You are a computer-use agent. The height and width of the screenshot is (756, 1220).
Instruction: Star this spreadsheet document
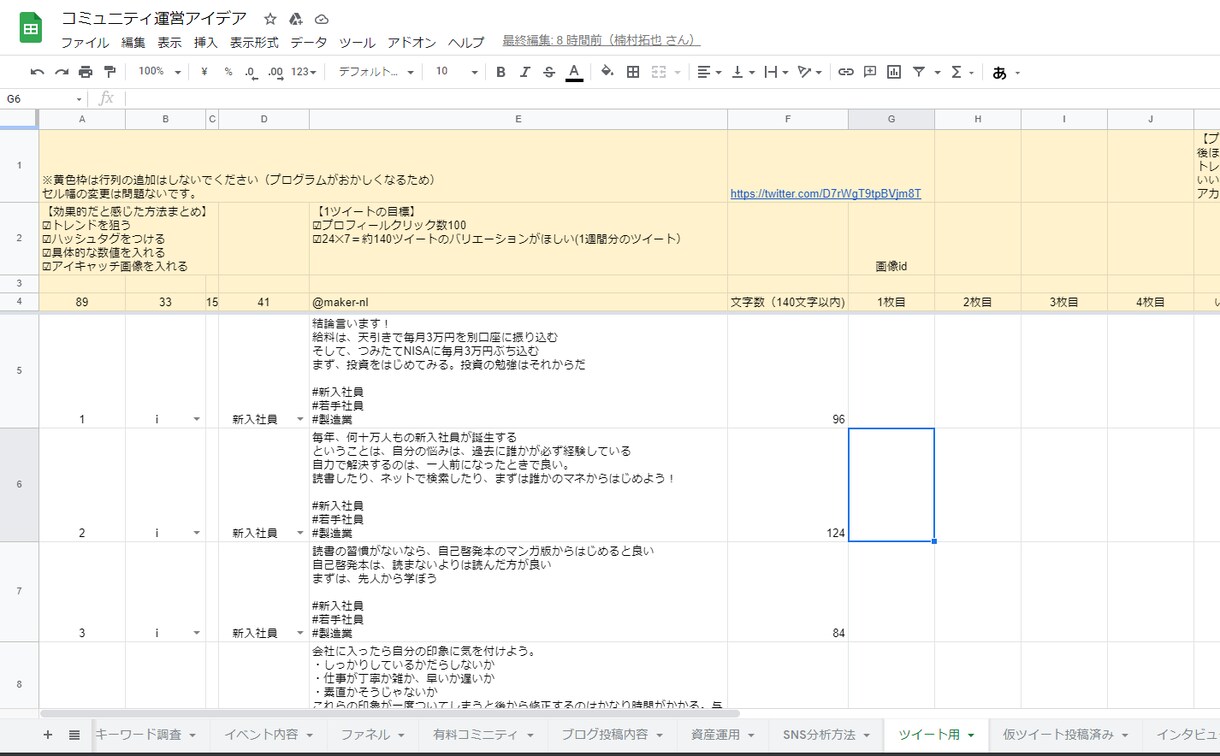point(270,19)
